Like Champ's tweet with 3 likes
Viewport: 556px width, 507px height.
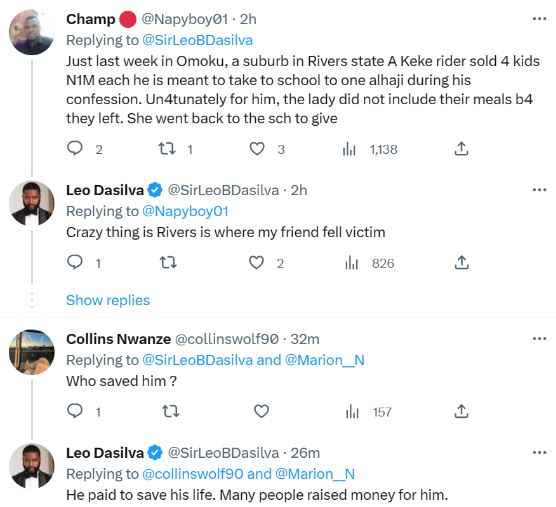(257, 149)
